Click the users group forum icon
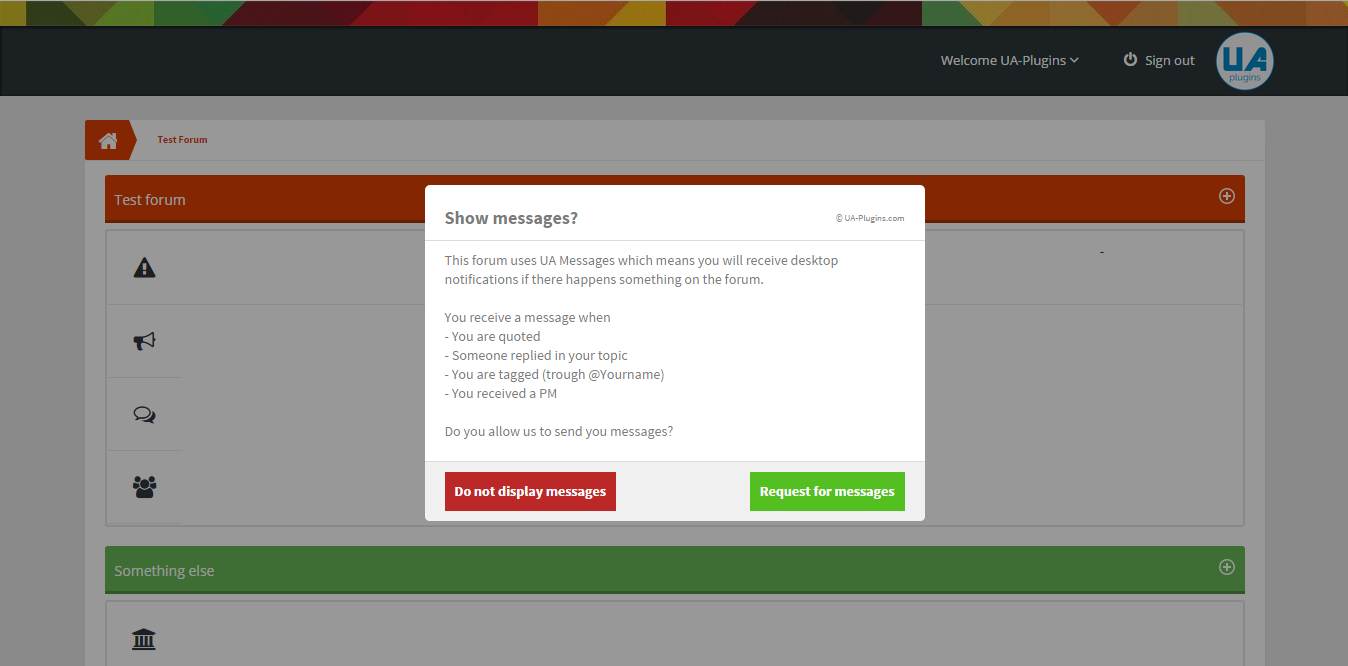The width and height of the screenshot is (1348, 666). [x=144, y=488]
